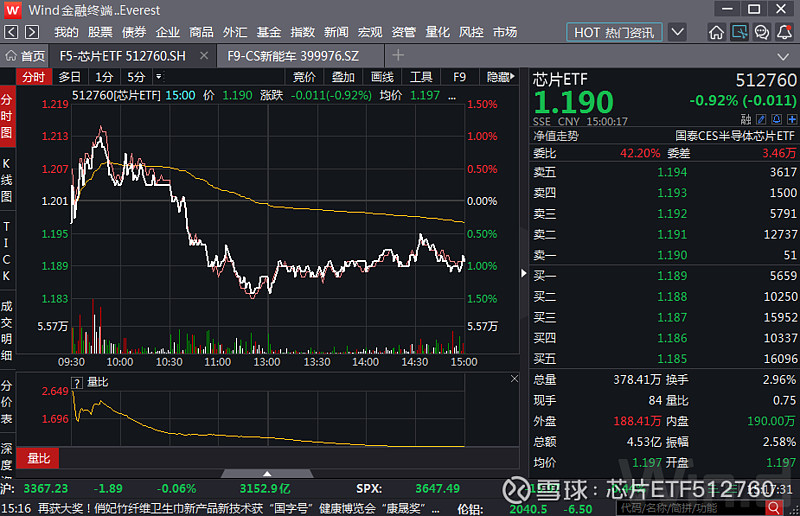Select the TICK left sidebar tab

[7, 252]
